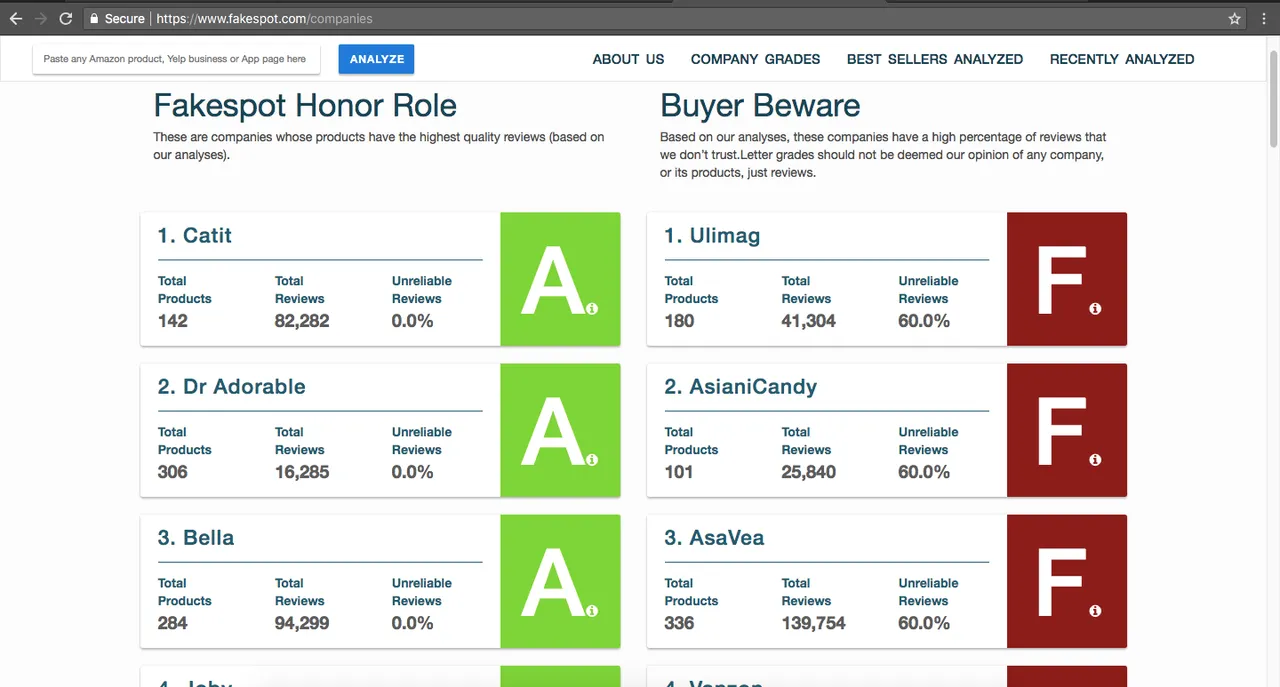This screenshot has width=1280, height=687.
Task: Click AsianiCandy's total reviews 25,840
Action: click(x=809, y=472)
